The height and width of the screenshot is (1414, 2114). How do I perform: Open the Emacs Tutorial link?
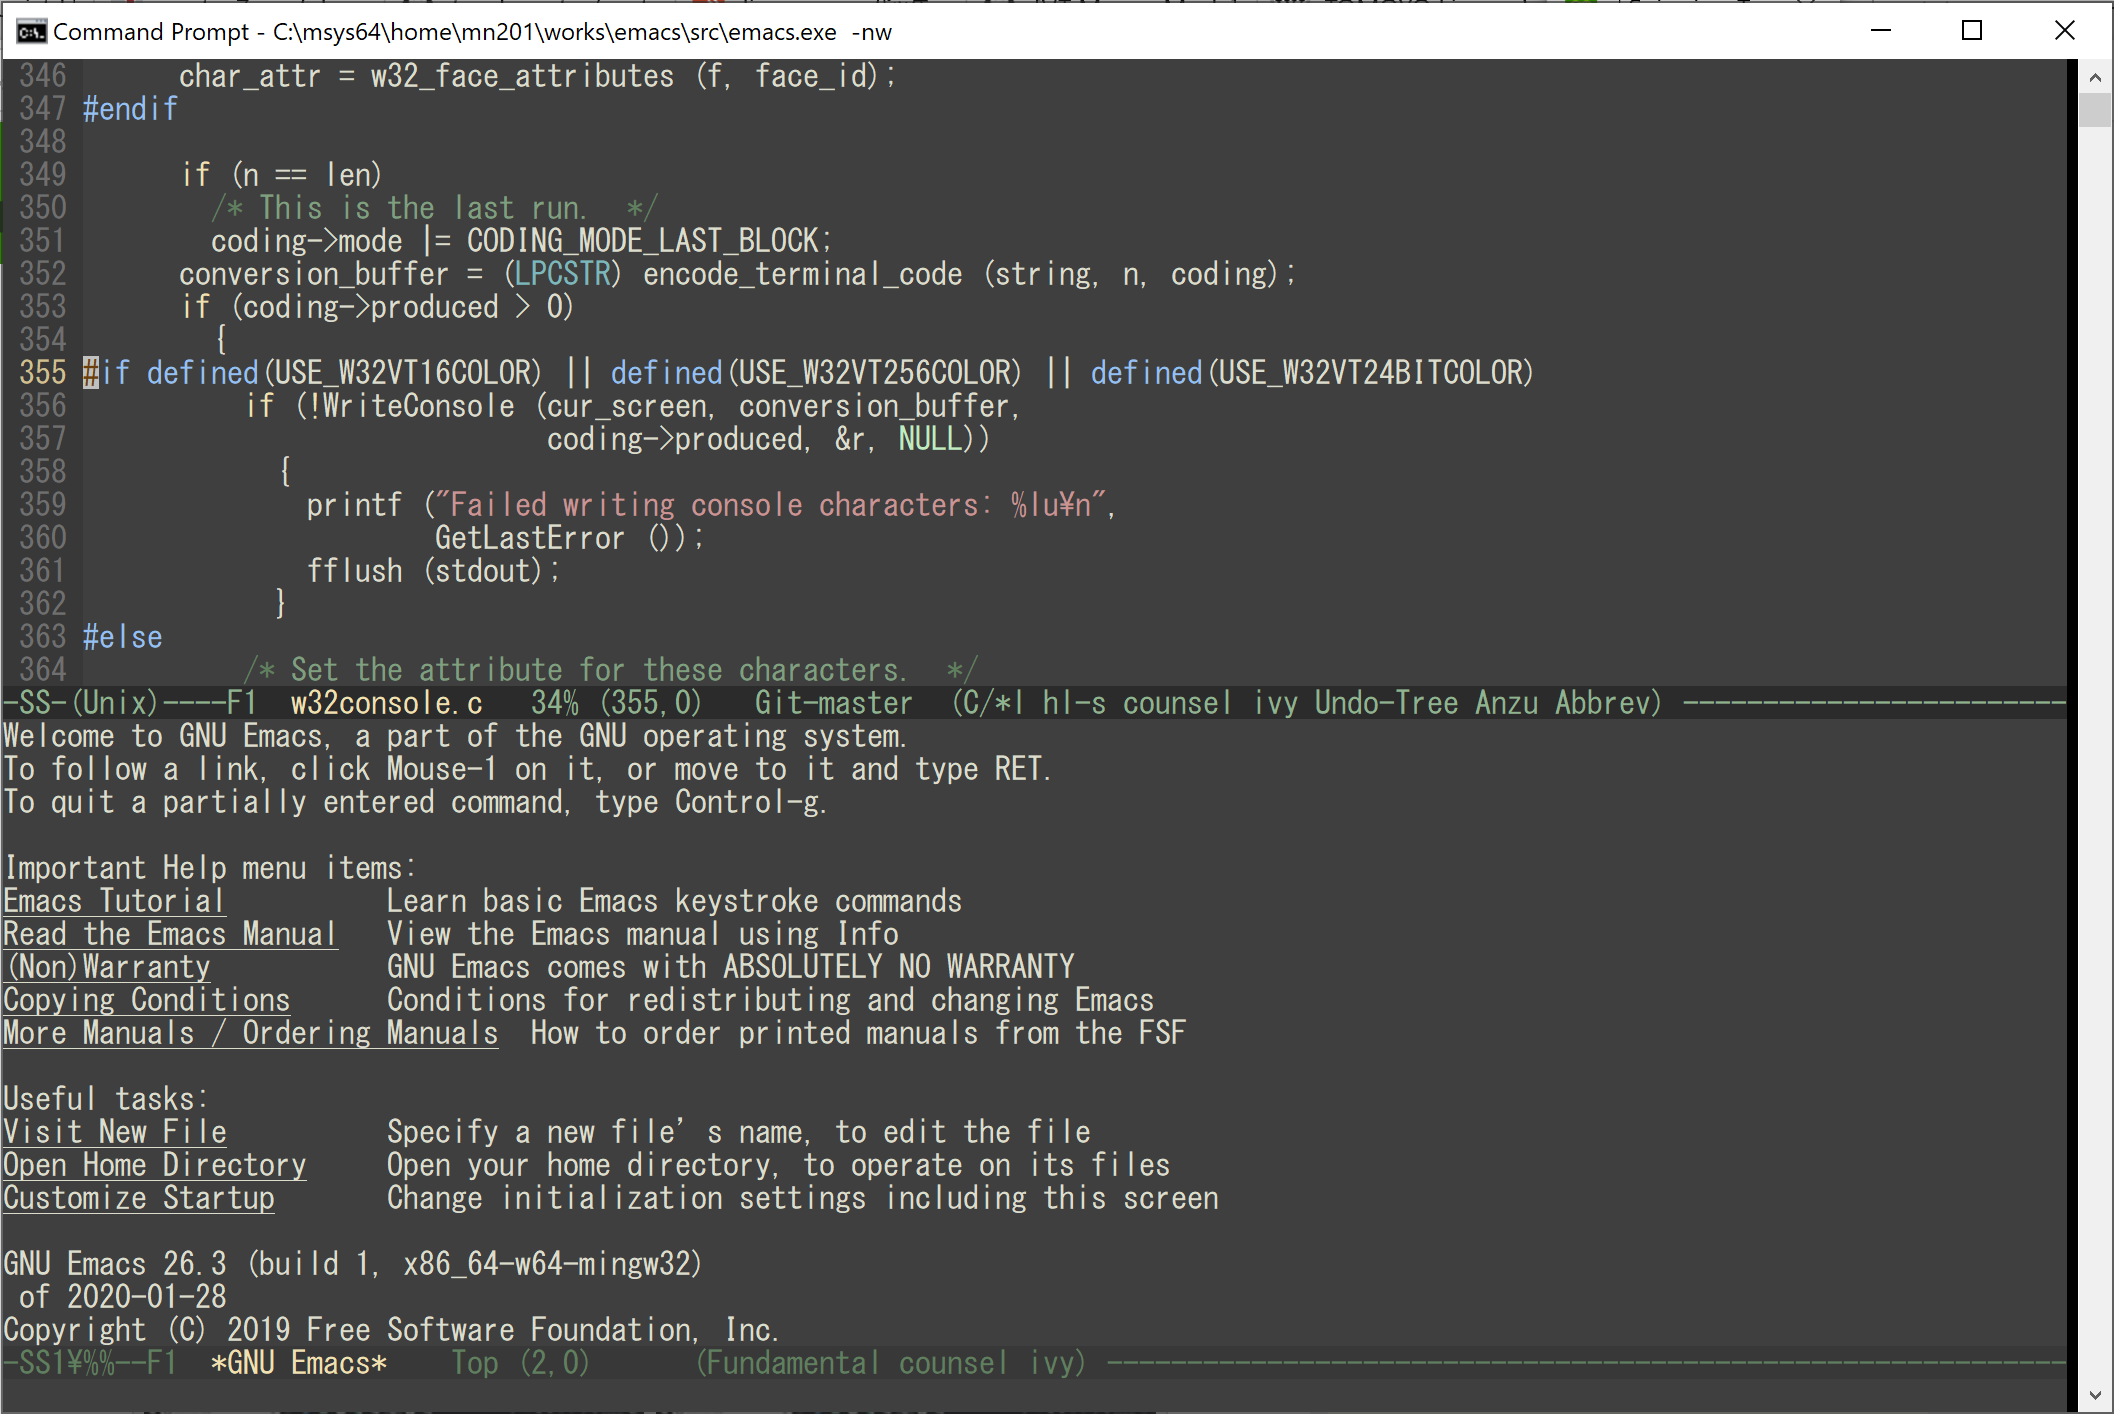(113, 901)
